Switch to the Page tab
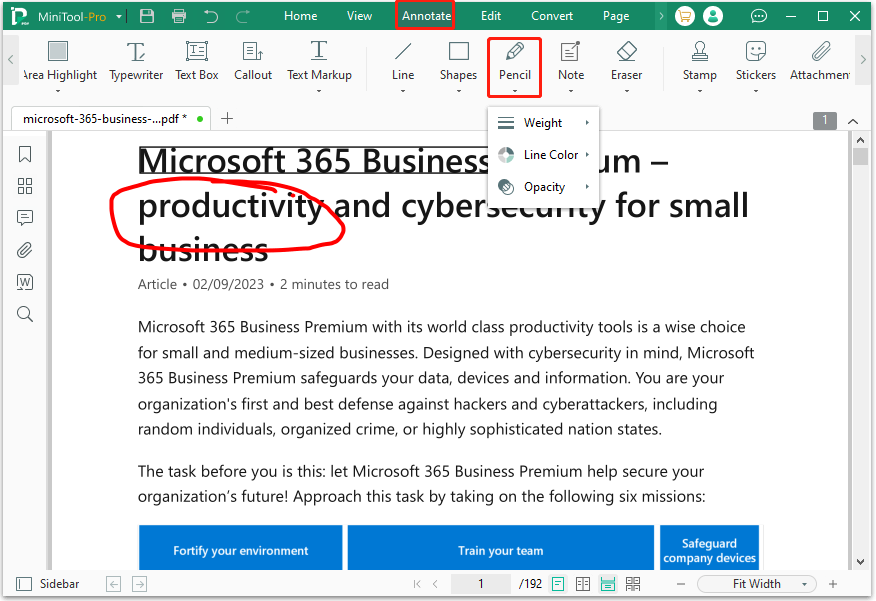This screenshot has height=601, width=876. coord(616,16)
